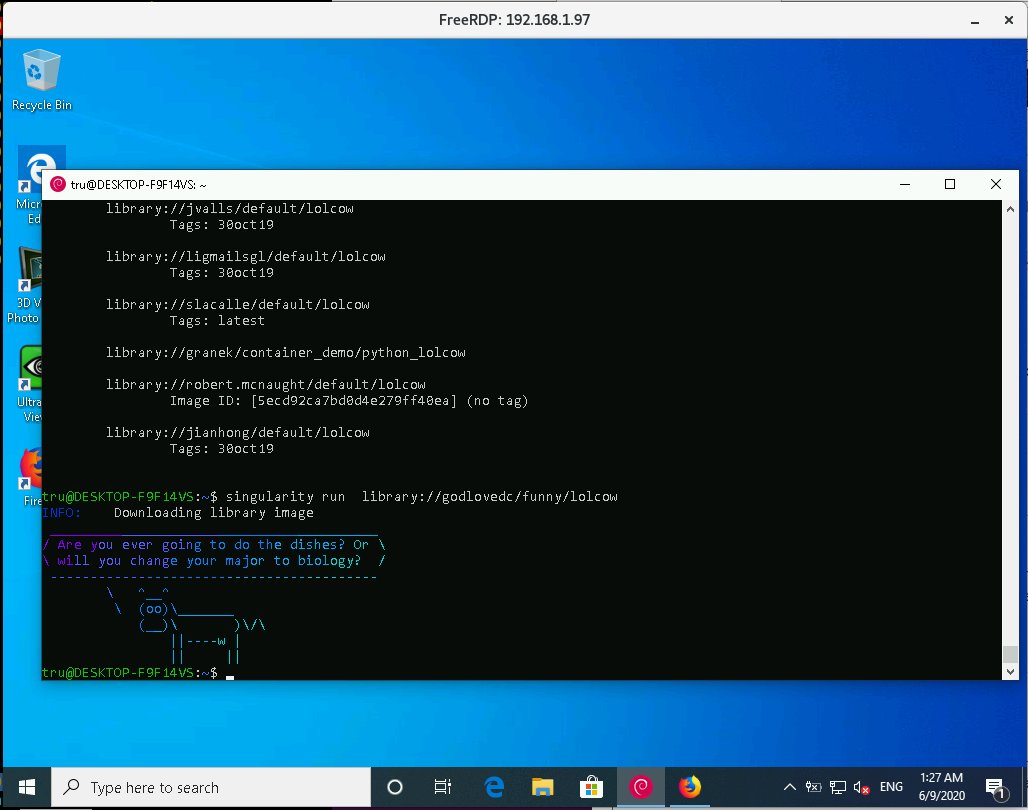Open the Debian WSL app from the taskbar
1028x810 pixels.
pos(640,786)
